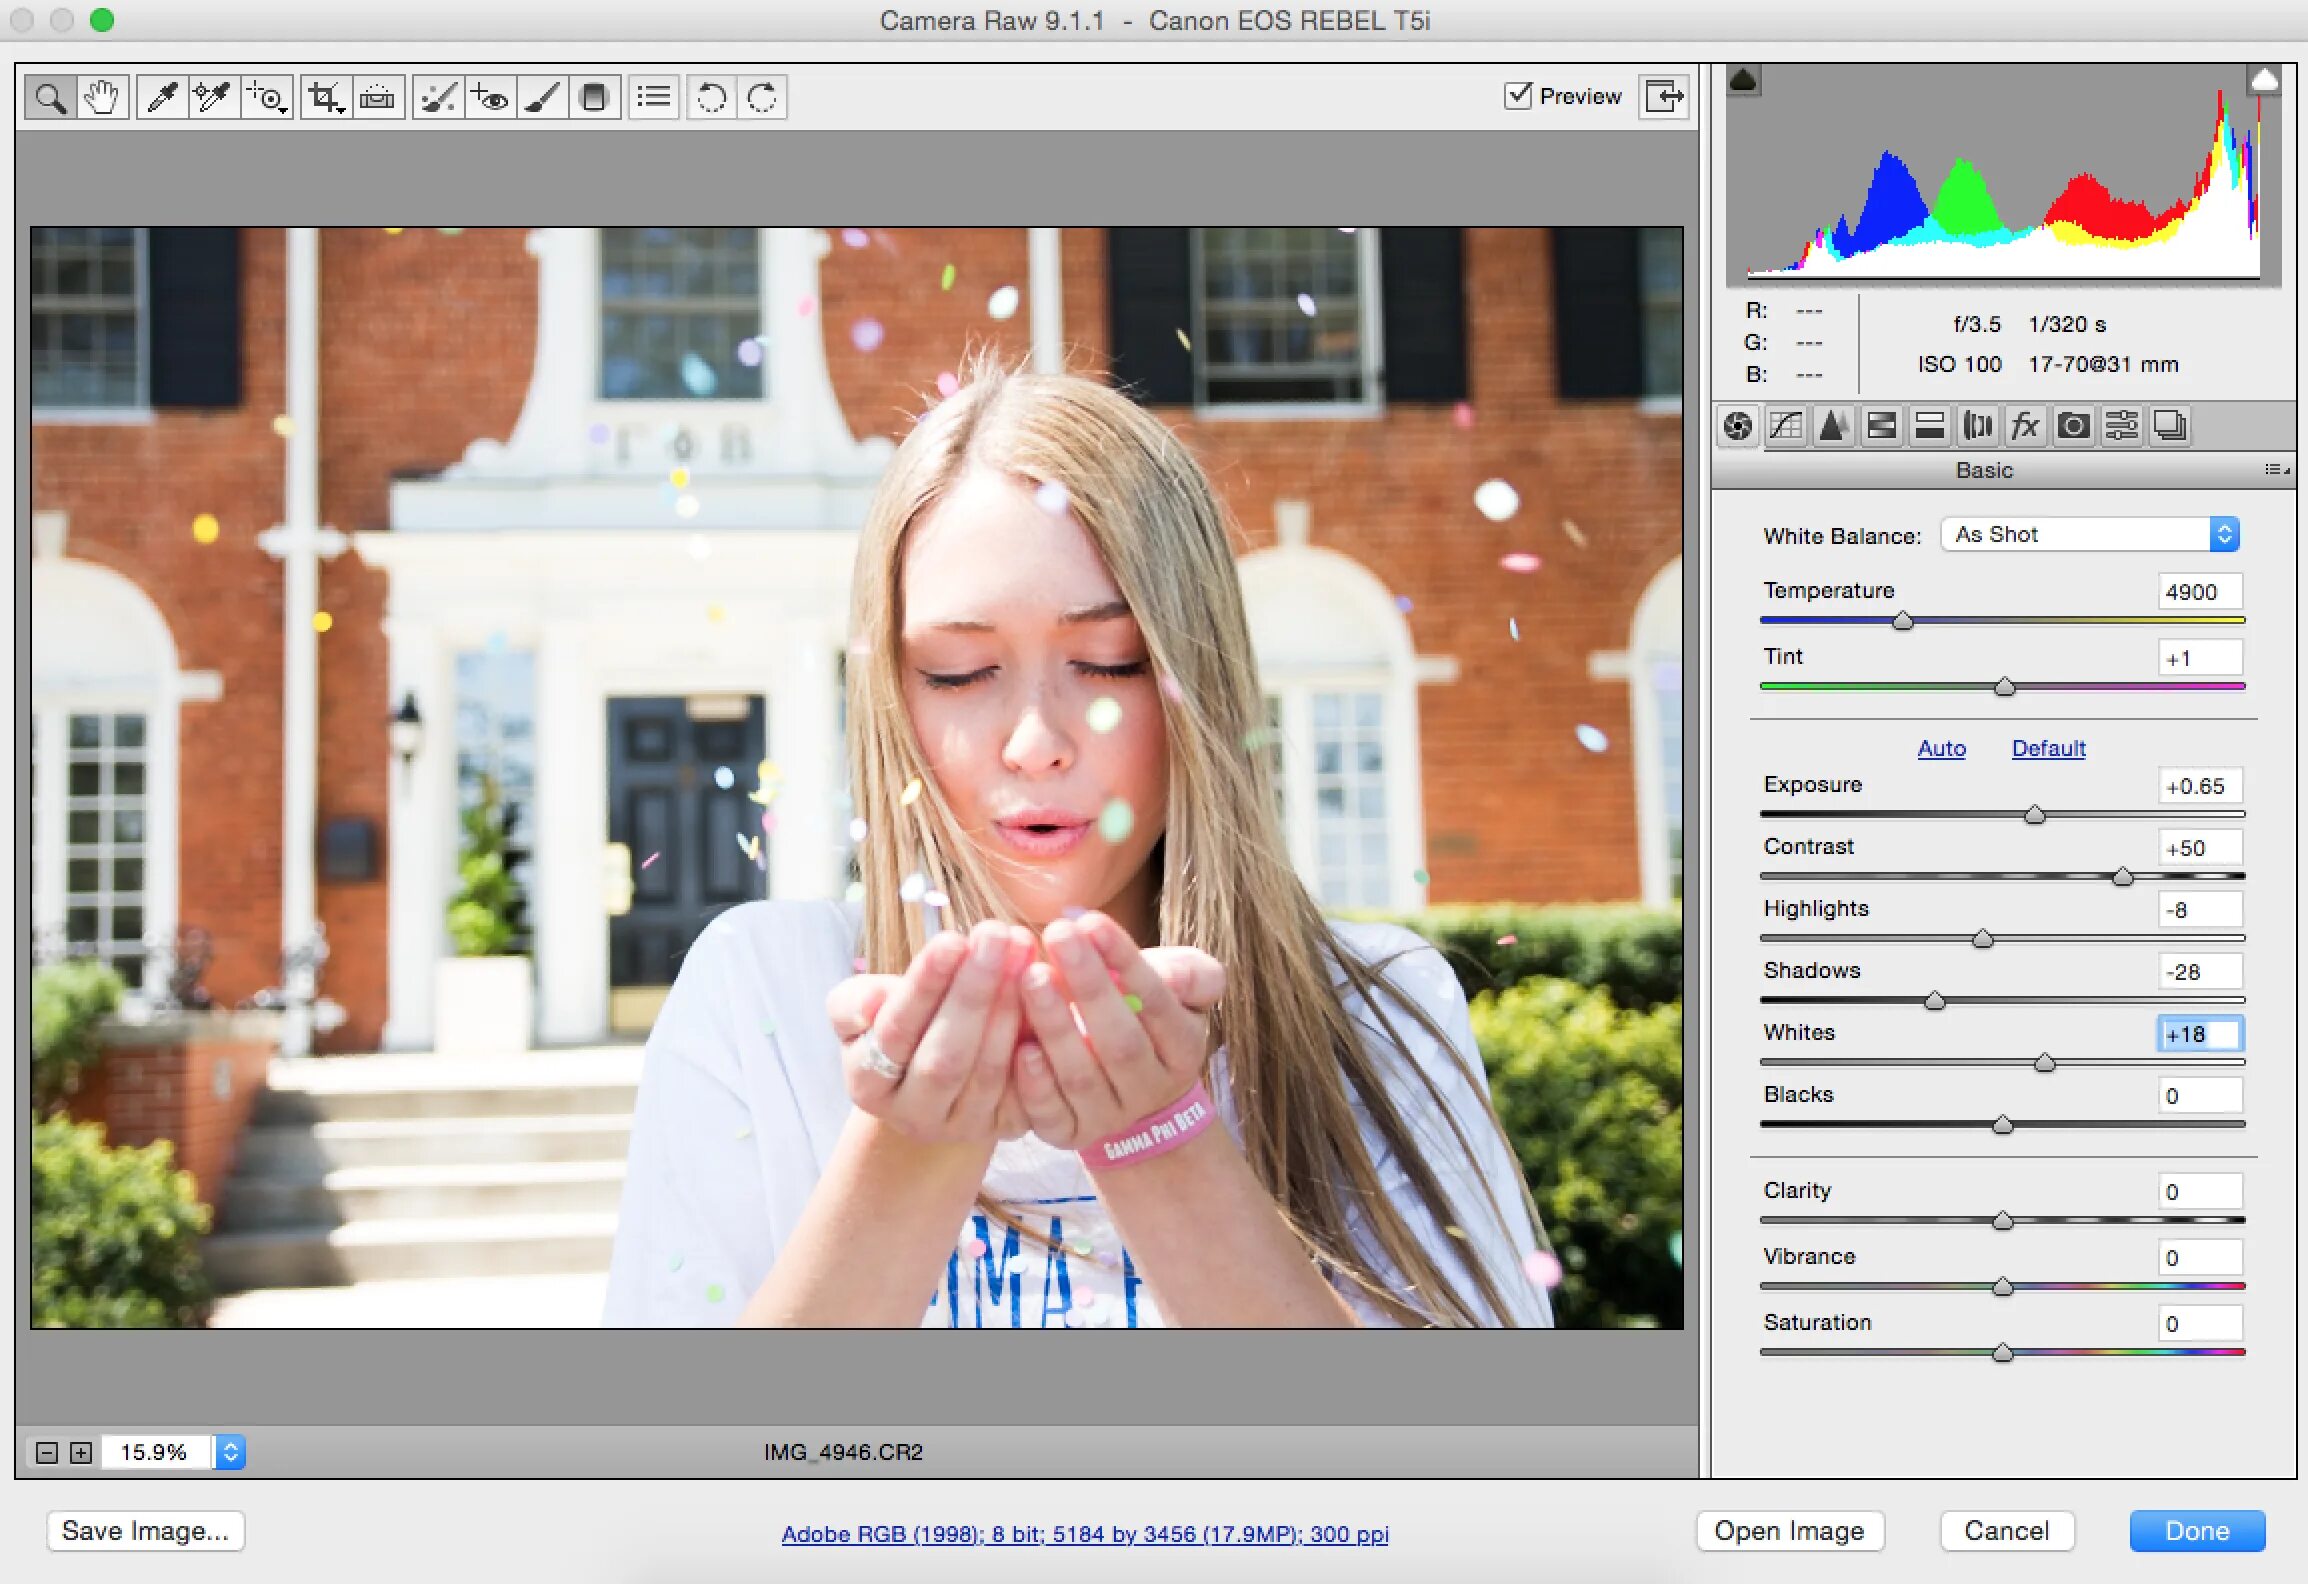Rotate image 90 degrees counterclockwise
Image resolution: width=2308 pixels, height=1584 pixels.
[x=711, y=98]
